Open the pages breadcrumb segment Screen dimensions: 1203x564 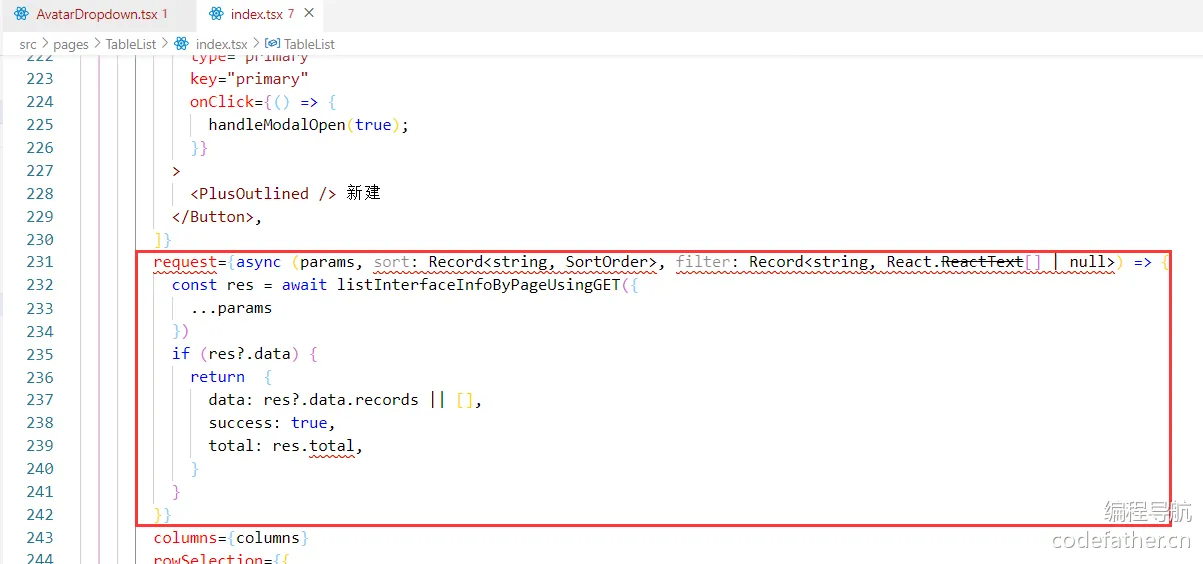click(x=71, y=44)
